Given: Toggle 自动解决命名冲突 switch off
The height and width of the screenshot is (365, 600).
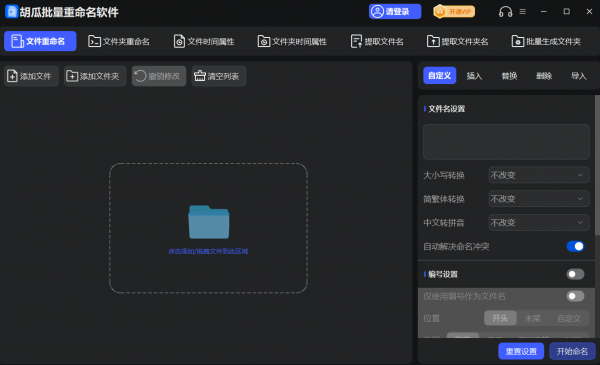Looking at the screenshot, I should click(x=575, y=246).
